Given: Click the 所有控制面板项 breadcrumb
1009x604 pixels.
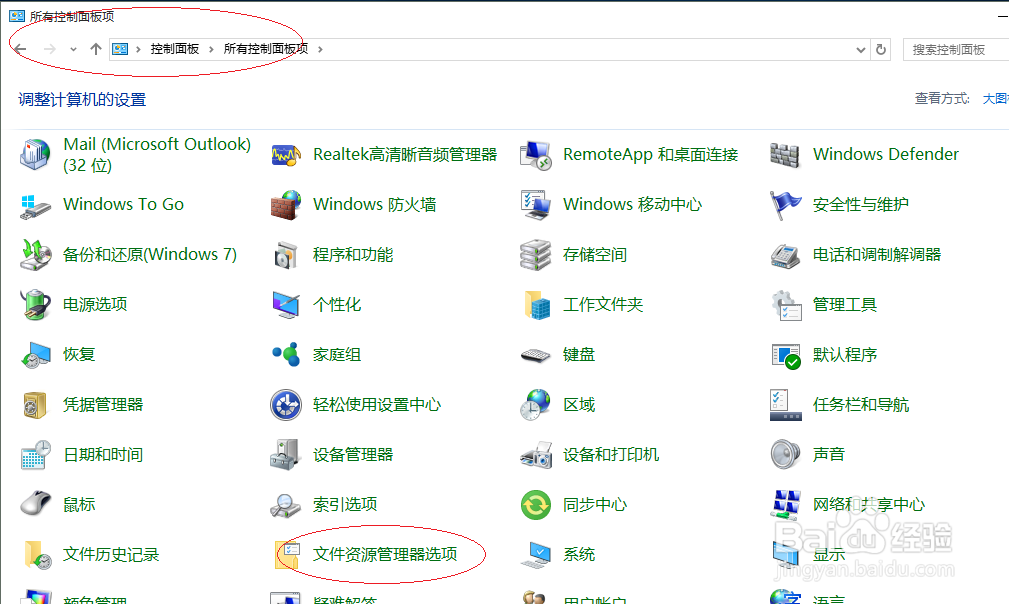Looking at the screenshot, I should [x=265, y=49].
